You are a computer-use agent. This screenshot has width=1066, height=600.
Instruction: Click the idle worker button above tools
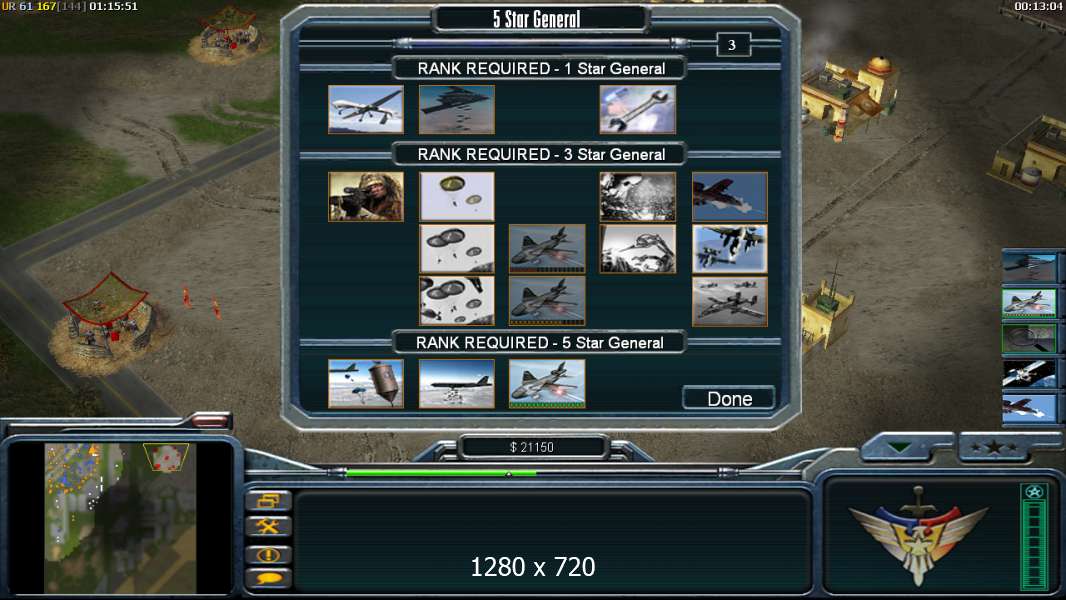coord(269,501)
